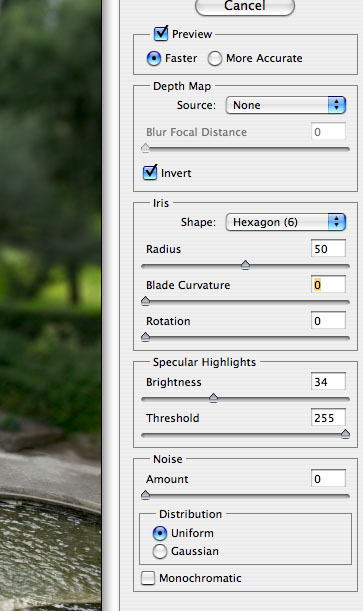Open the Depth Map Source dropdown

tap(285, 105)
